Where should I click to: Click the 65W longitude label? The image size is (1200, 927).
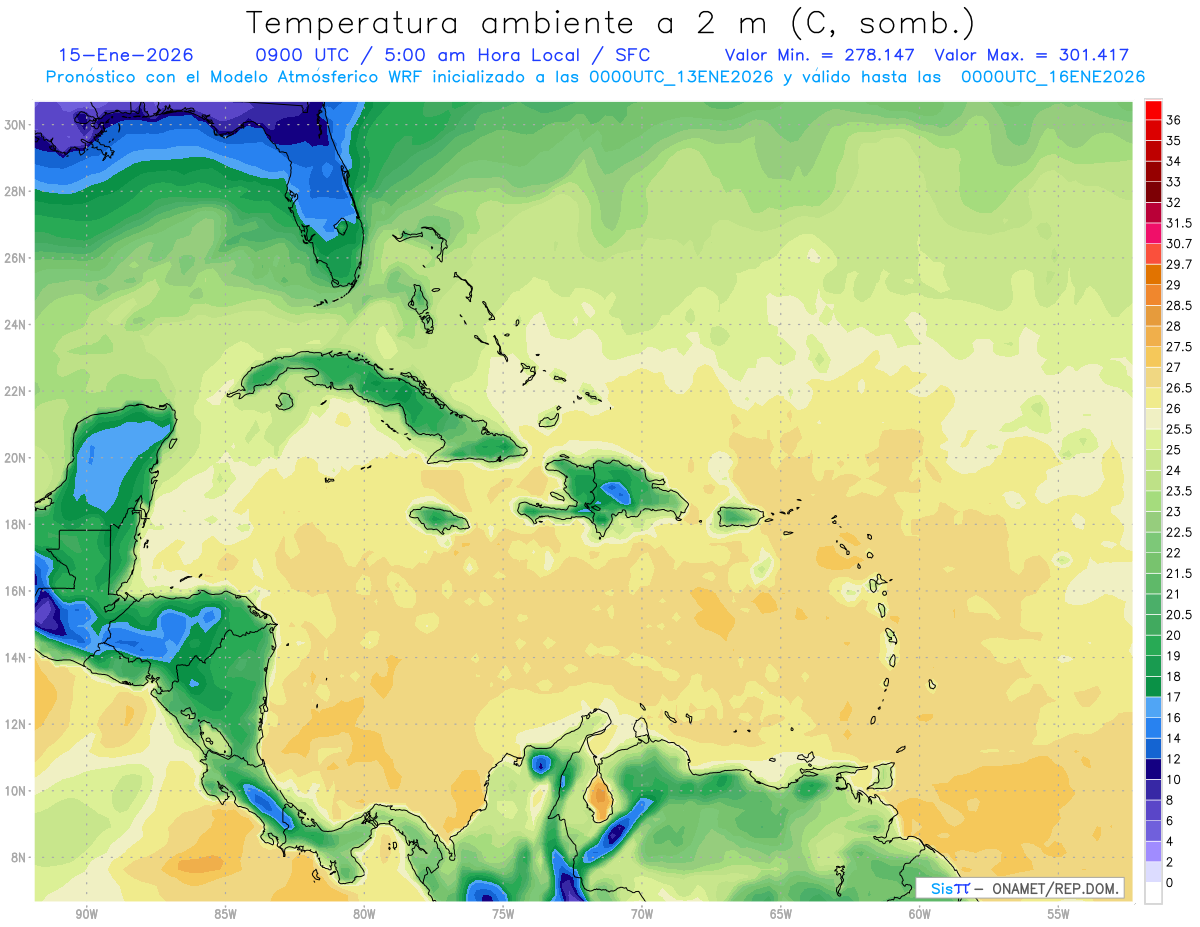781,915
